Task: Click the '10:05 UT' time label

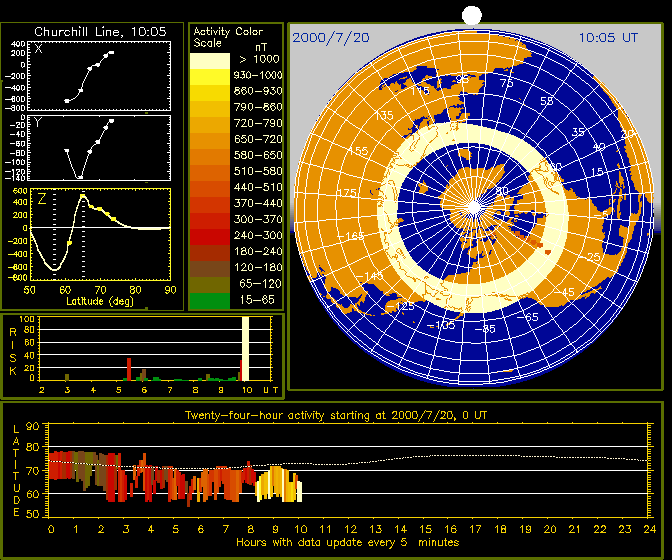Action: tap(608, 37)
